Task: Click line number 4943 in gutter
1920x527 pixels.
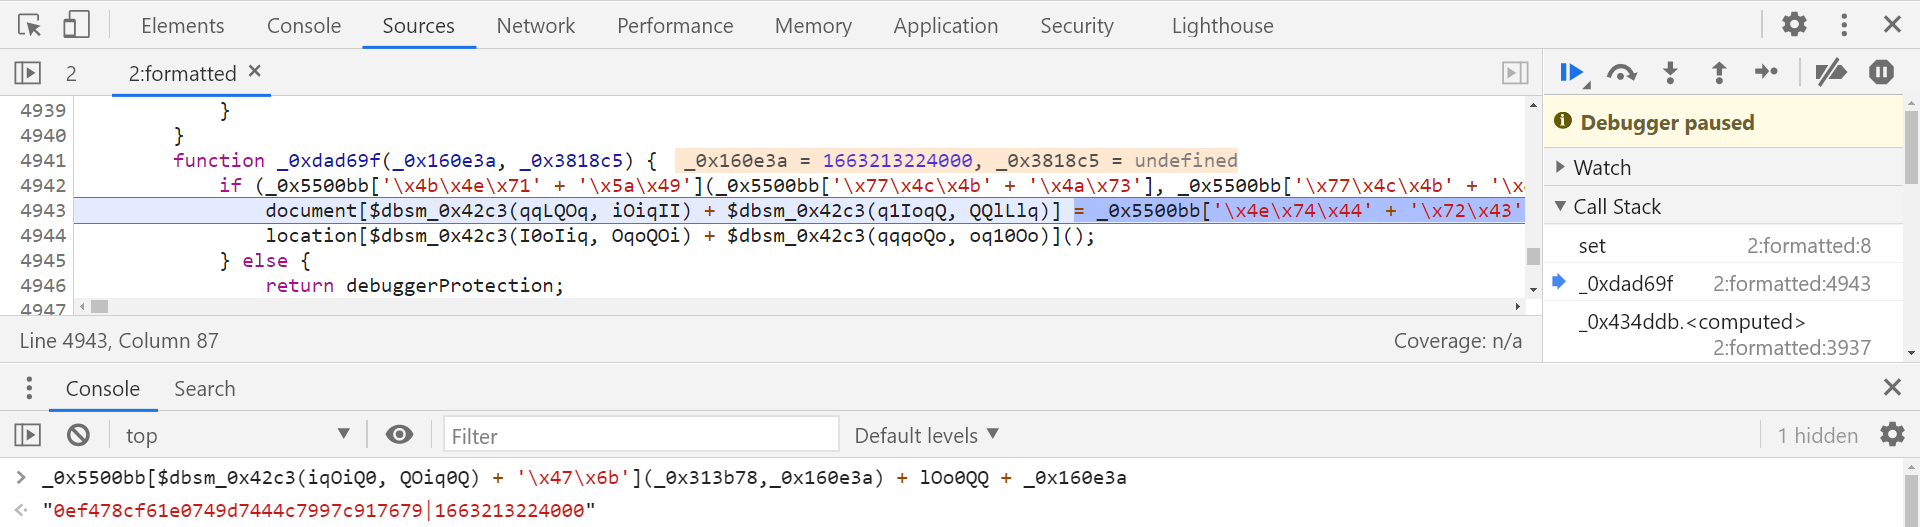Action: coord(43,210)
